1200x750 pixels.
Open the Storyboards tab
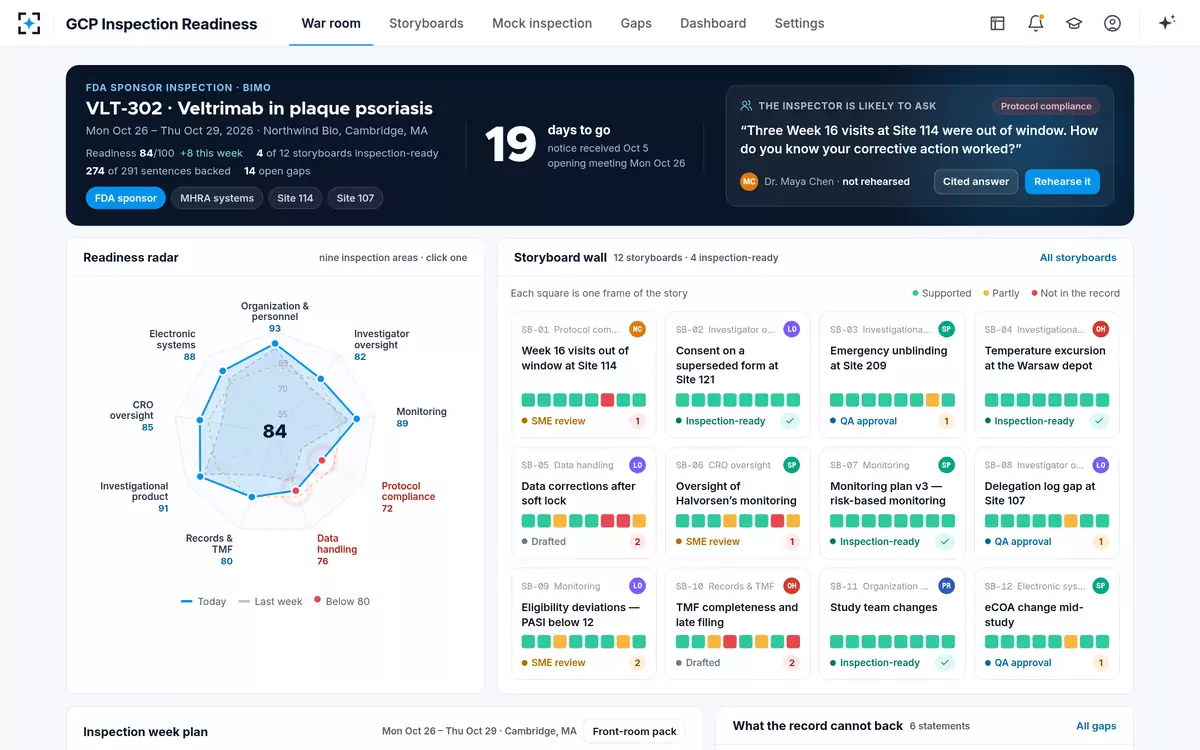[426, 23]
